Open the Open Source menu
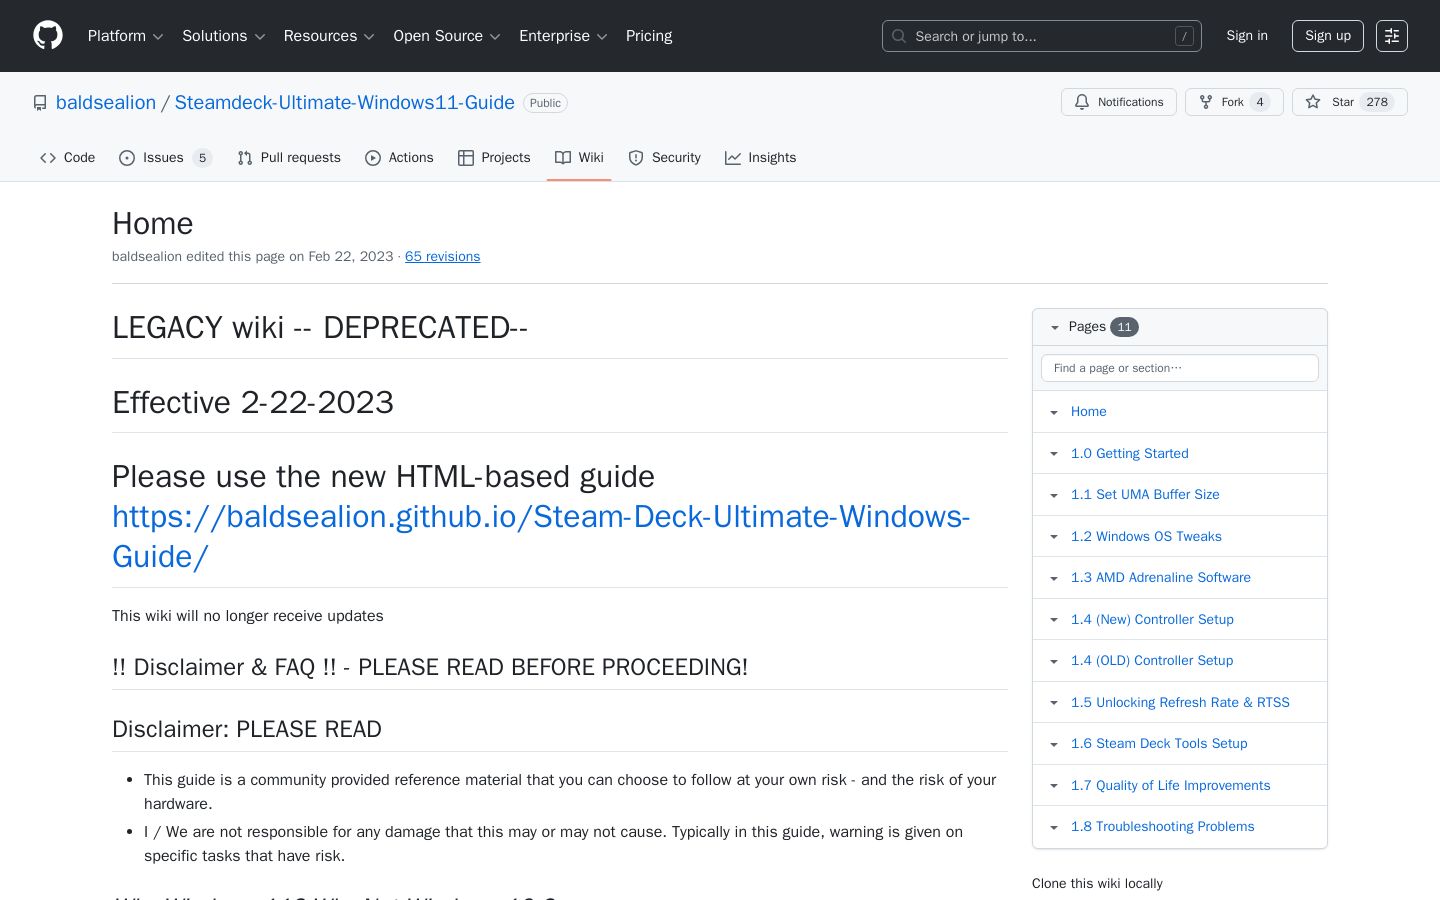 (x=447, y=36)
